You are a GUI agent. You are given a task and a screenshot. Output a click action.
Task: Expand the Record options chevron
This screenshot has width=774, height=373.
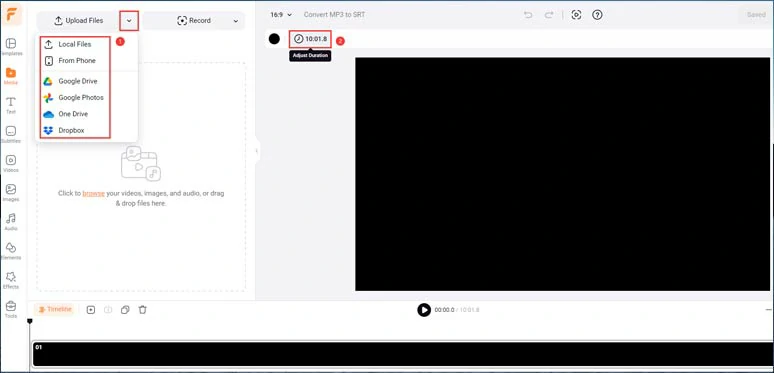(x=236, y=21)
